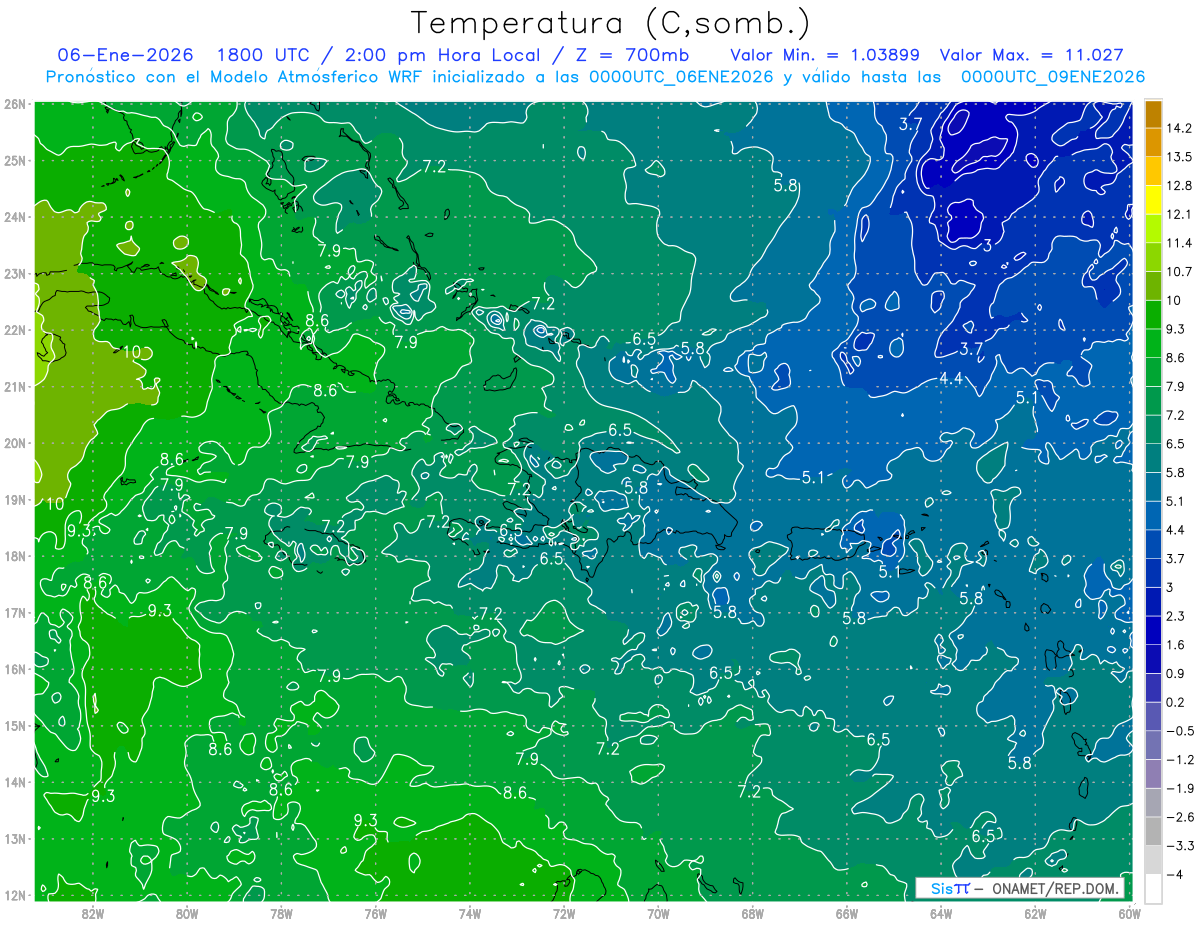Click the legend value '2.3'
This screenshot has width=1200, height=927.
click(x=1175, y=616)
